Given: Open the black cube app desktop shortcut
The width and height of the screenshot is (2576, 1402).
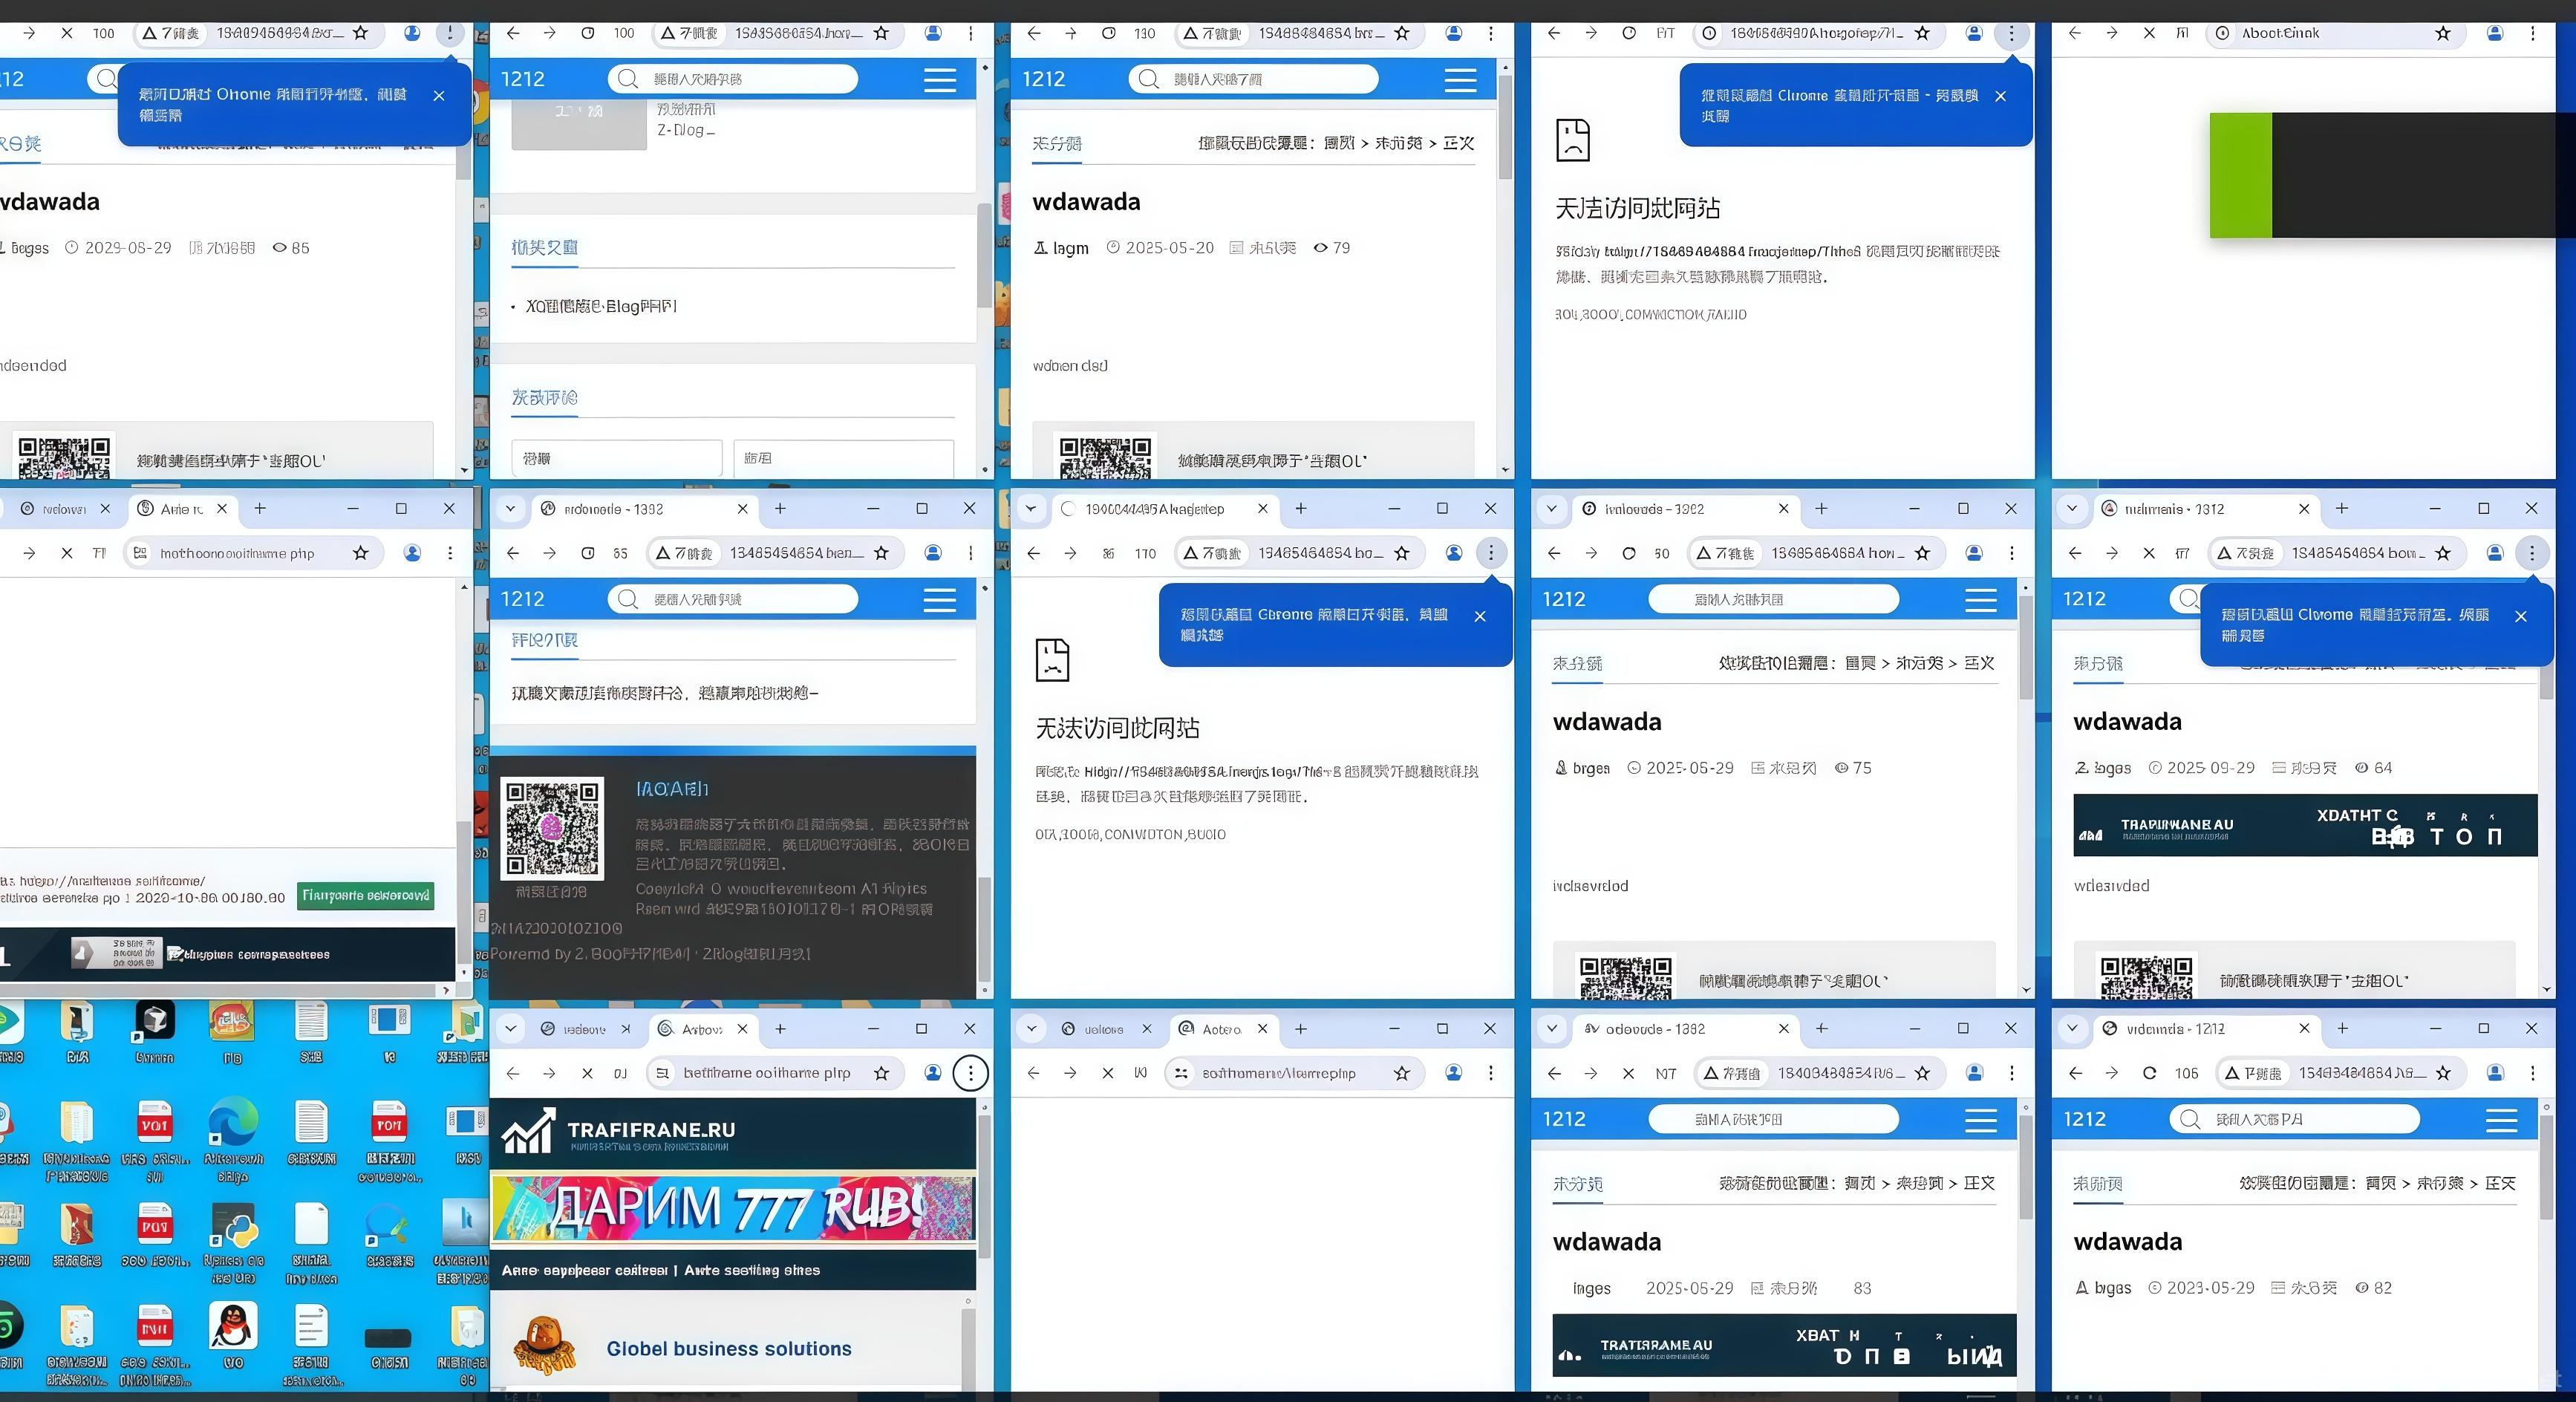Looking at the screenshot, I should (x=155, y=1021).
